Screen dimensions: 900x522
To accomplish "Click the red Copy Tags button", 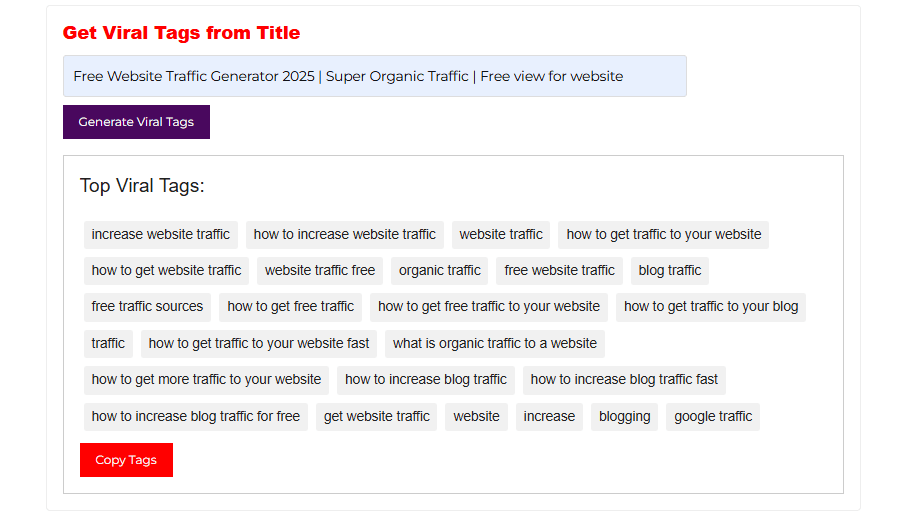I will [126, 460].
